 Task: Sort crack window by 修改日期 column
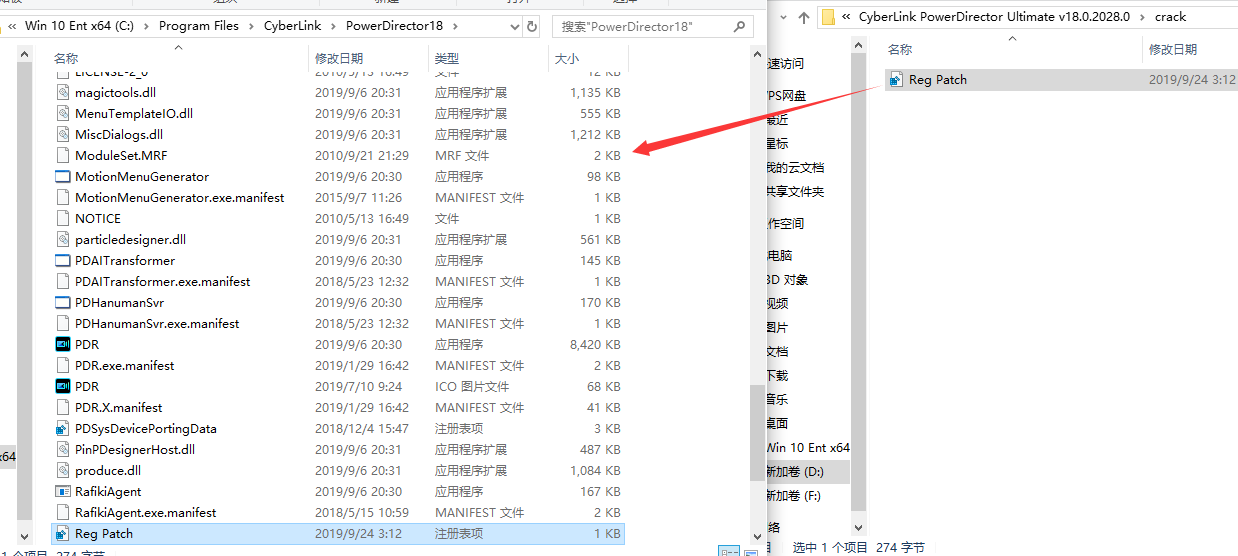[x=1173, y=49]
